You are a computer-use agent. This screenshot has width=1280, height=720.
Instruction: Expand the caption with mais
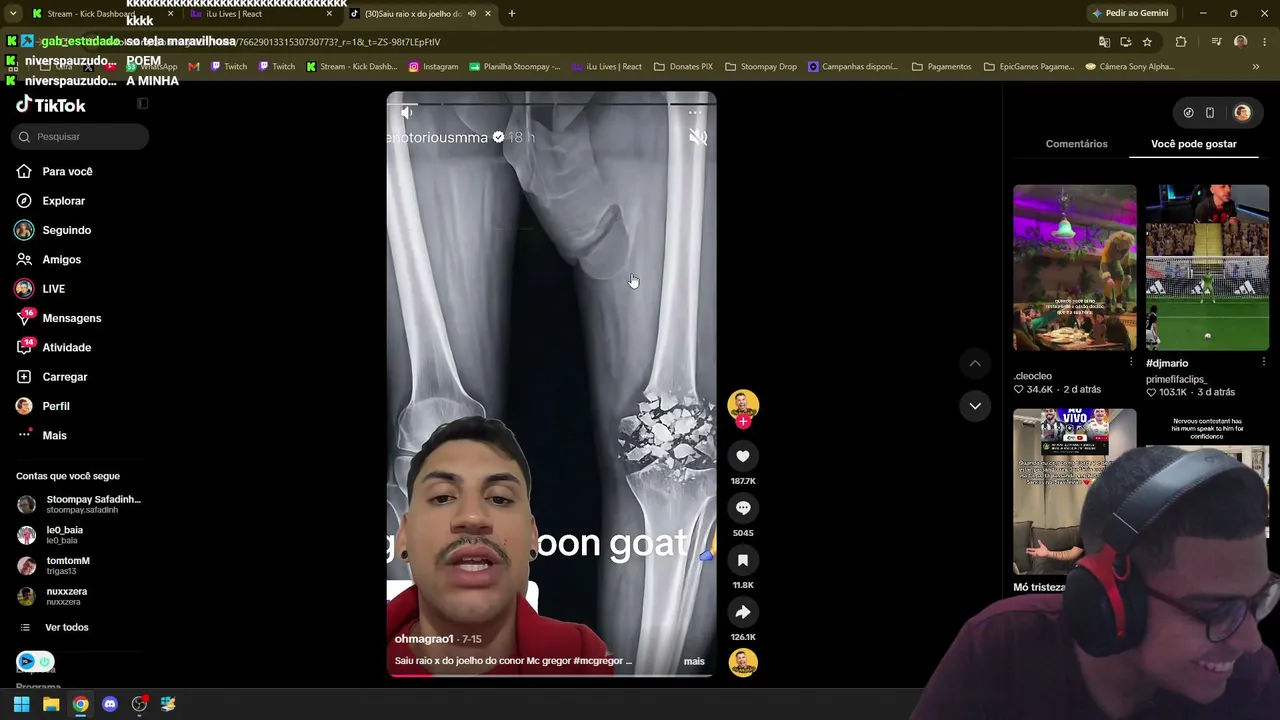point(694,661)
